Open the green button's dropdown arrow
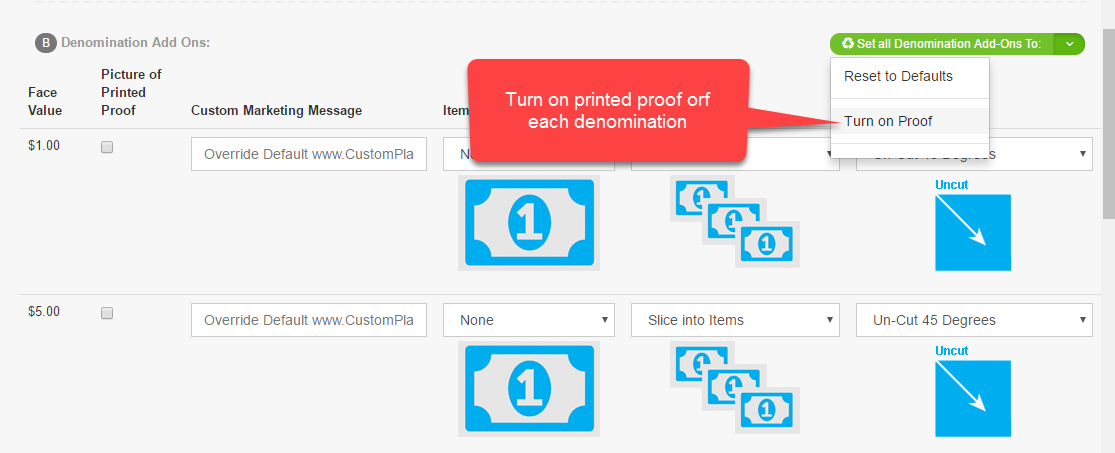The image size is (1115, 453). [x=1069, y=44]
